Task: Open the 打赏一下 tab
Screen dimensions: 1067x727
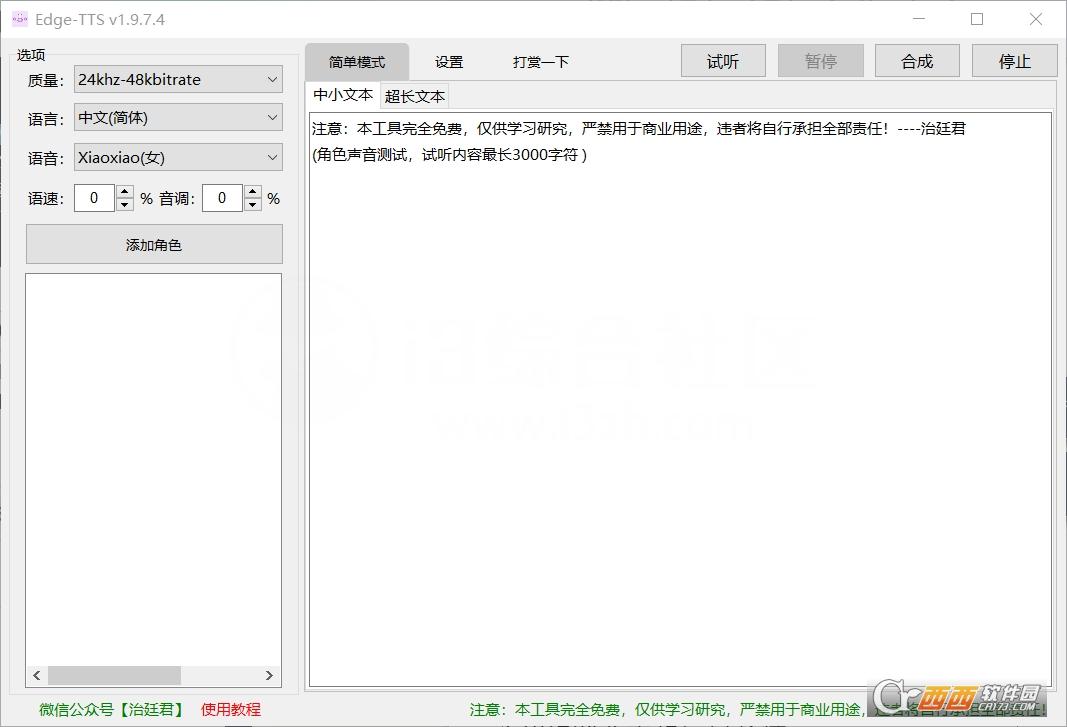Action: (x=541, y=62)
